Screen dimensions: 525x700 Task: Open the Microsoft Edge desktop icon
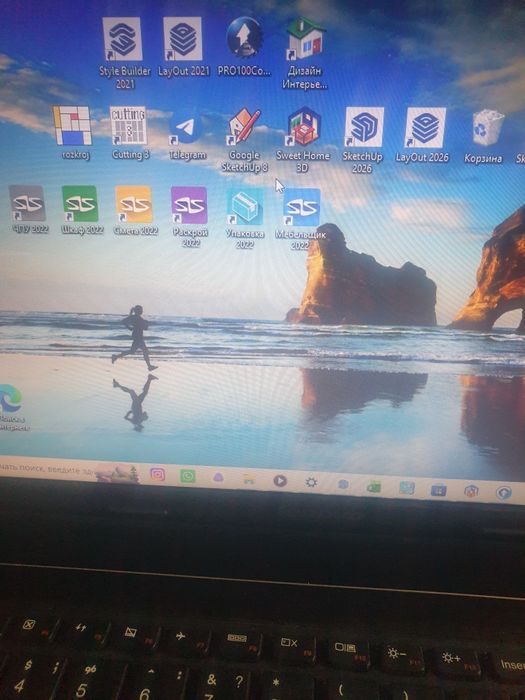(x=10, y=399)
